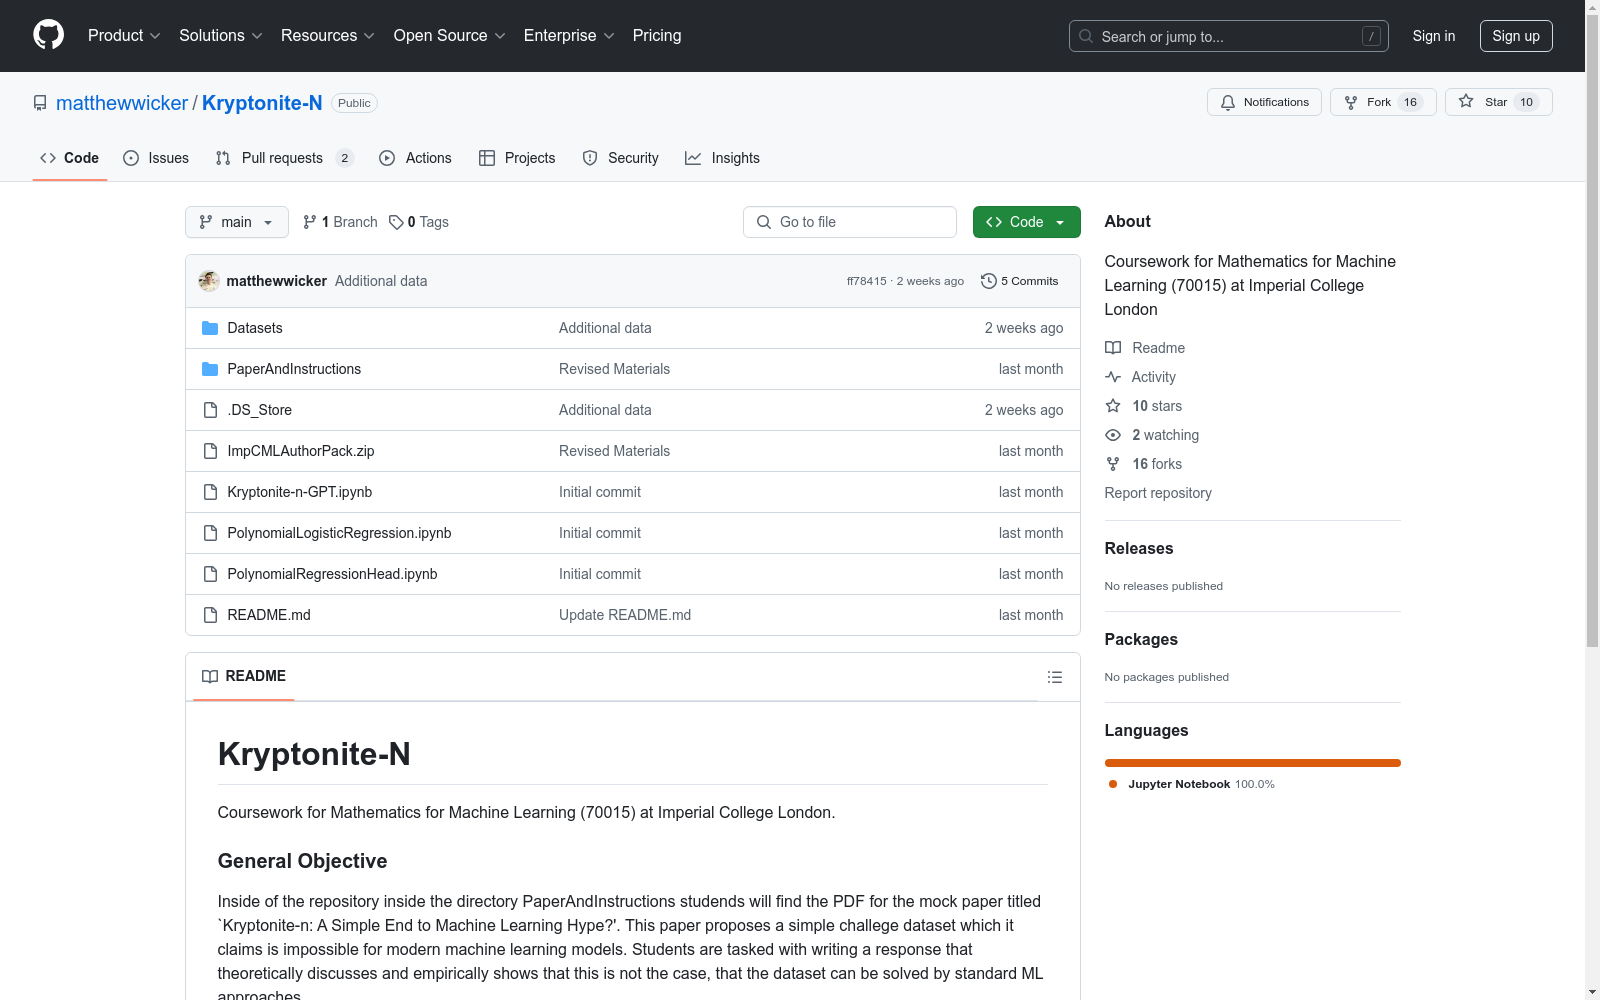Image resolution: width=1600 pixels, height=1000 pixels.
Task: Switch to the Projects tab
Action: (x=517, y=158)
